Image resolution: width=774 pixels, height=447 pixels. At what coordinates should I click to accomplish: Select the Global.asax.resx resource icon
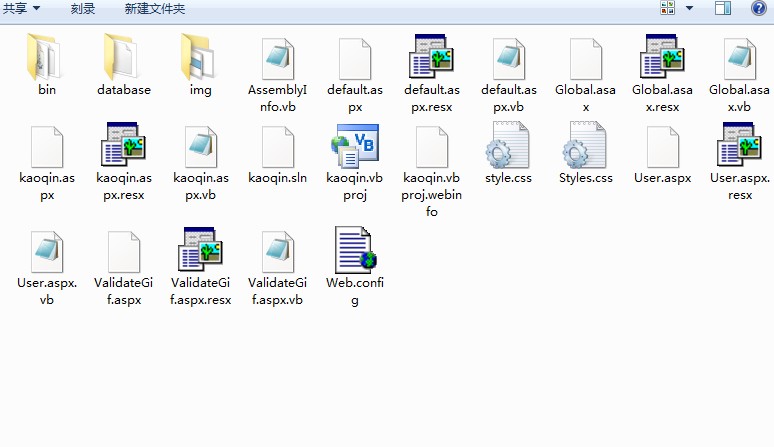tap(662, 56)
